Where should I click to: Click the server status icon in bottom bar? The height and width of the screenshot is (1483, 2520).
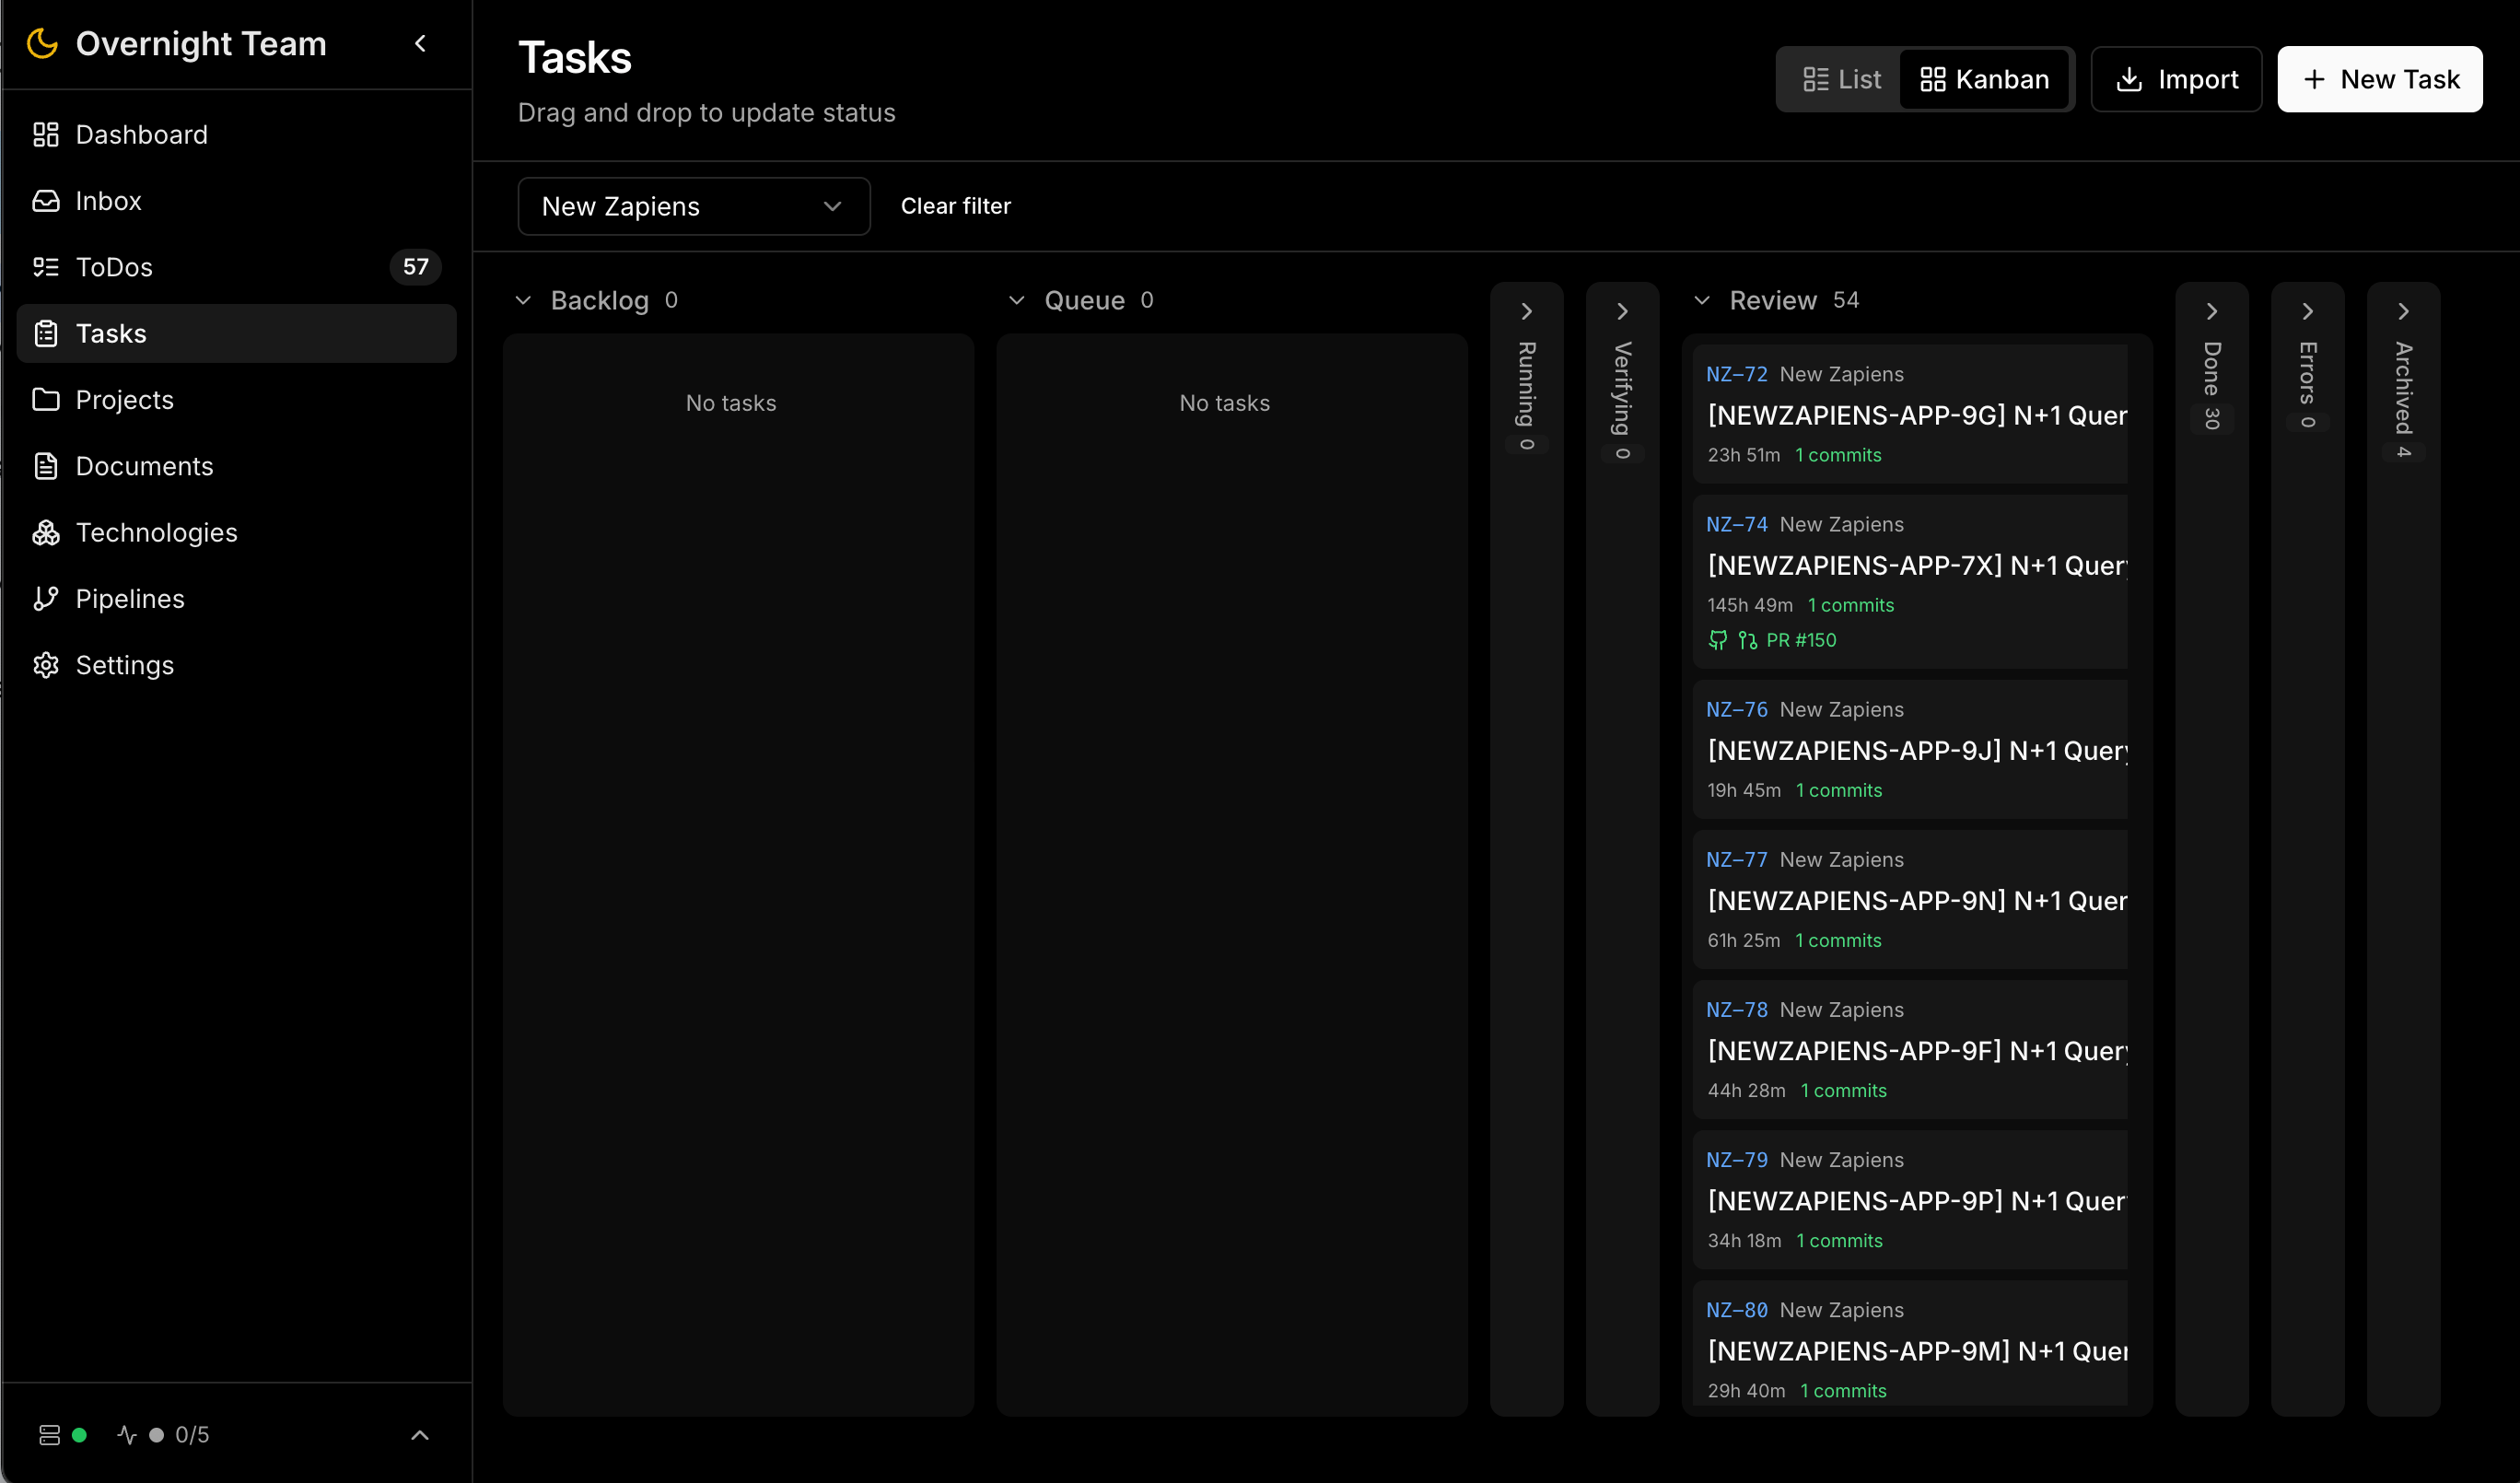(x=48, y=1434)
